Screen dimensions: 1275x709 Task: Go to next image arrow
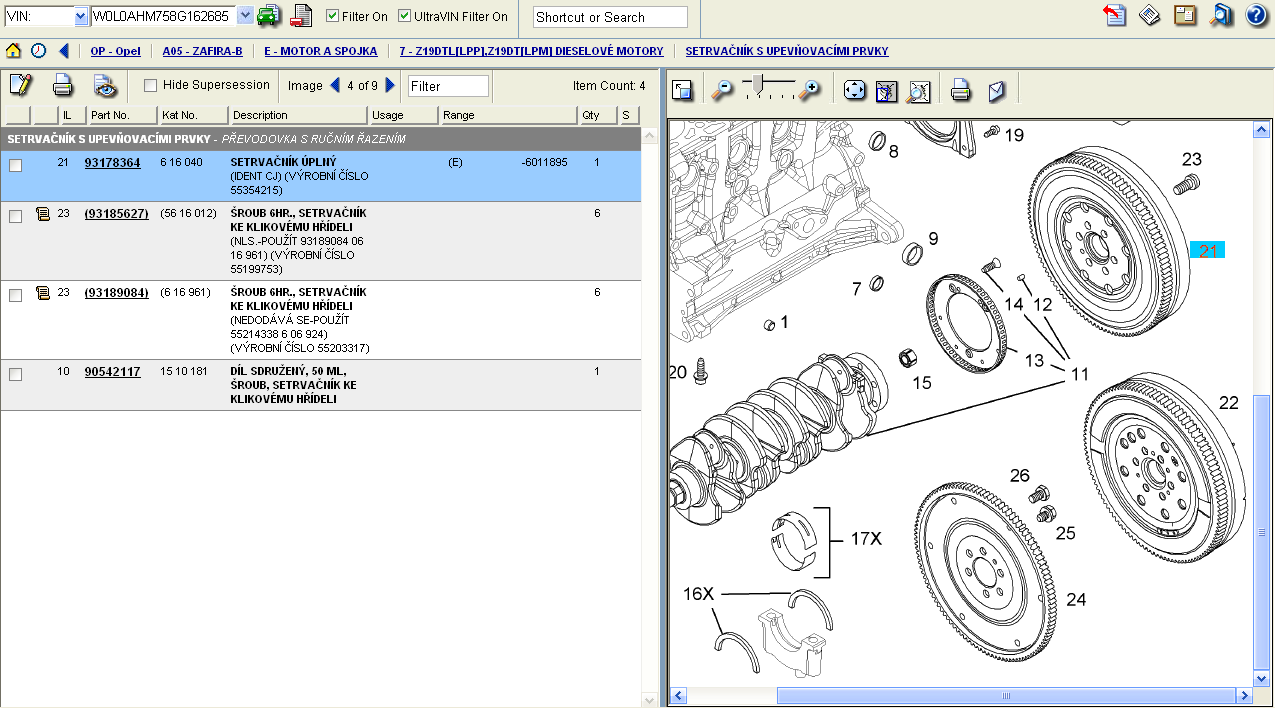click(x=391, y=85)
